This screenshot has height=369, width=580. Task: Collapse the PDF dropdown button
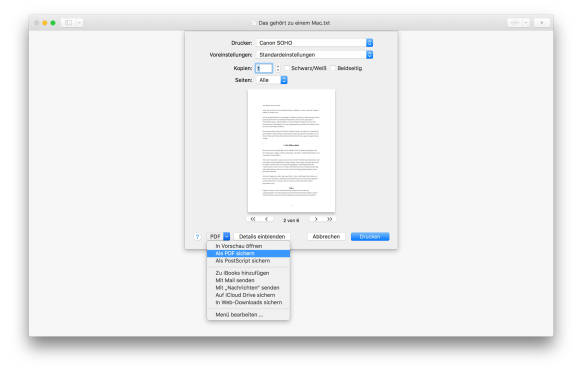tap(219, 237)
